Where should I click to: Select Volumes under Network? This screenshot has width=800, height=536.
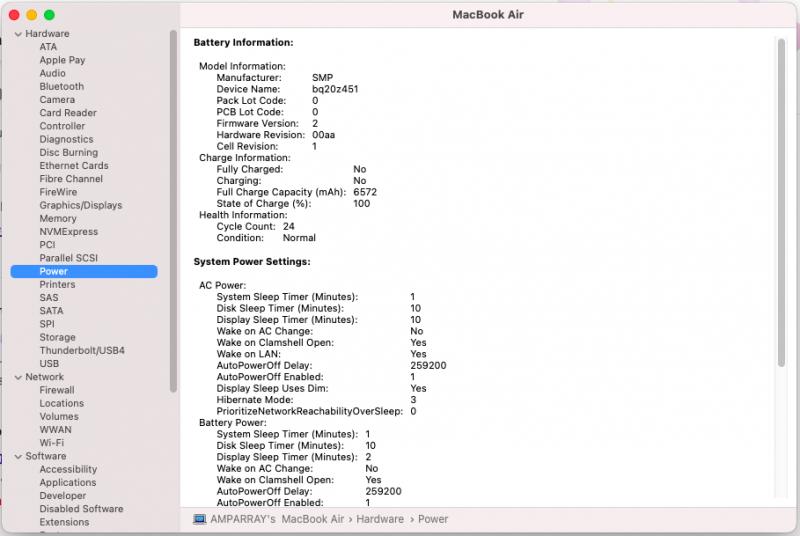click(x=59, y=417)
